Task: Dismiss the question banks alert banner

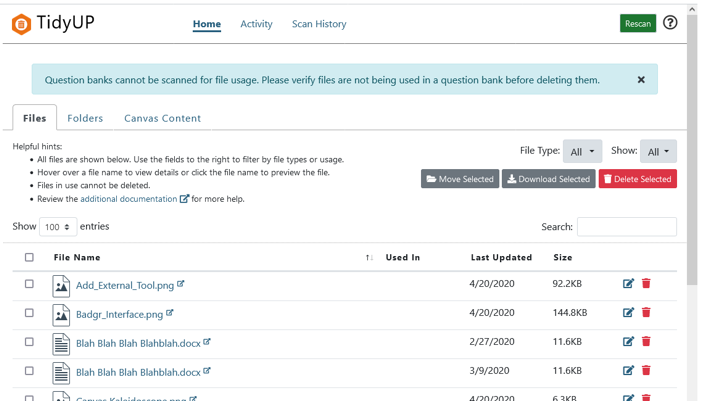Action: pos(641,80)
